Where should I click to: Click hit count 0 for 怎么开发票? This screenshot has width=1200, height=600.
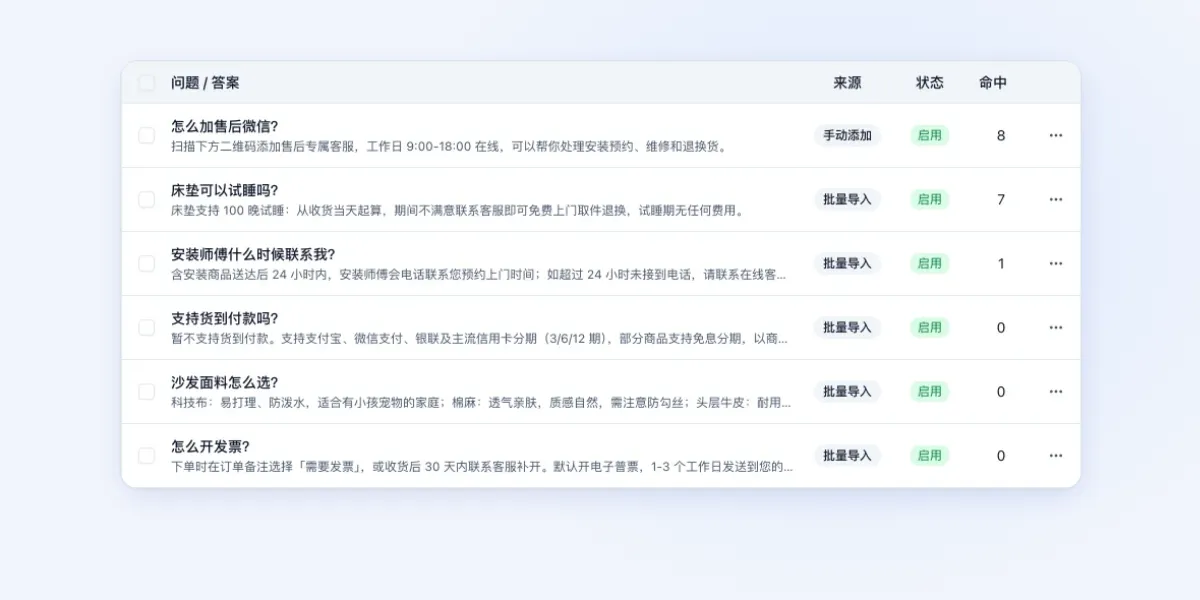click(x=1001, y=455)
